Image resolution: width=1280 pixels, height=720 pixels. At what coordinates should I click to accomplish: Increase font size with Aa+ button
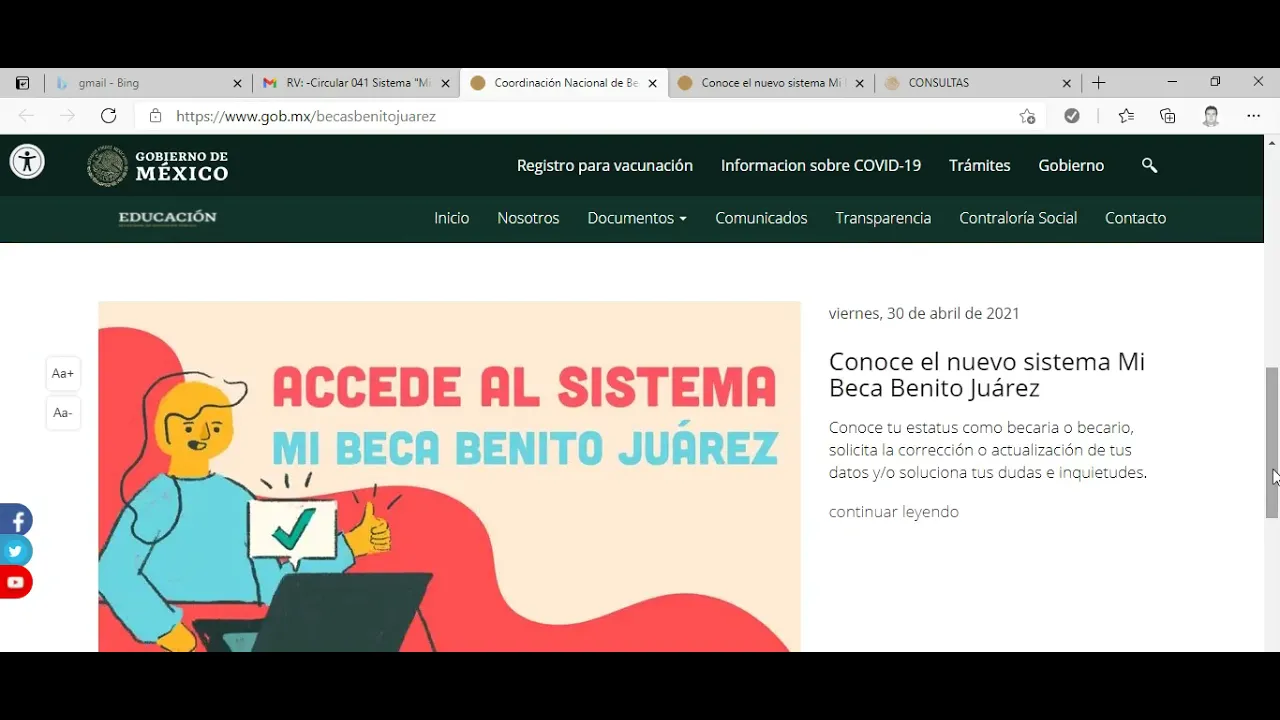point(63,374)
